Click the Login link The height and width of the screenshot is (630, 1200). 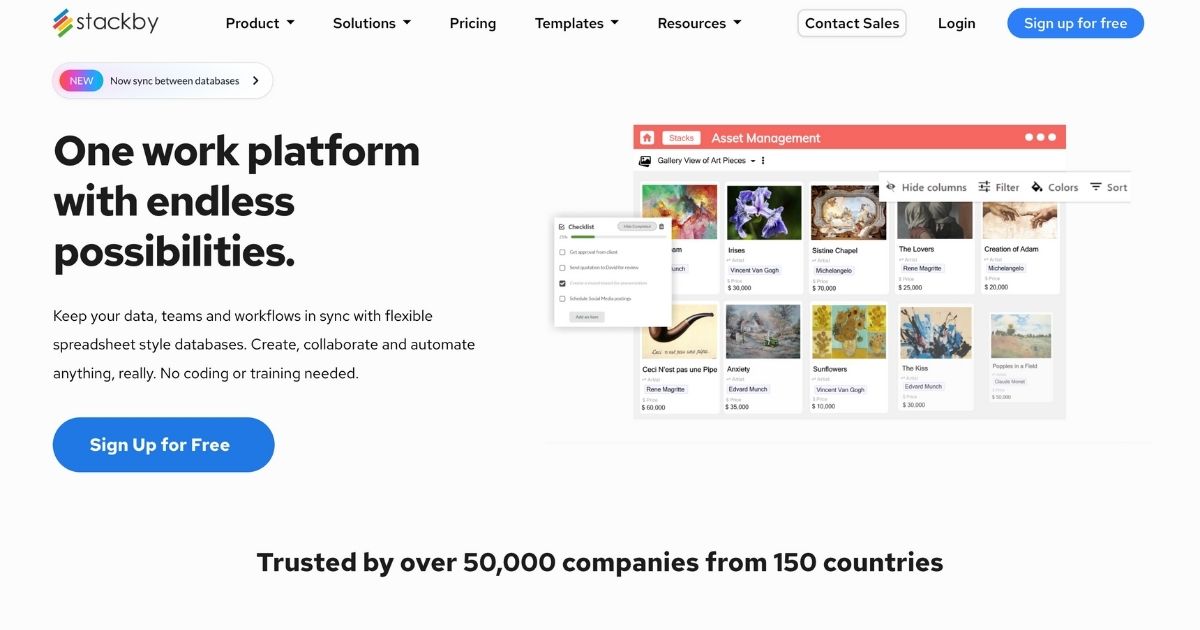[956, 23]
